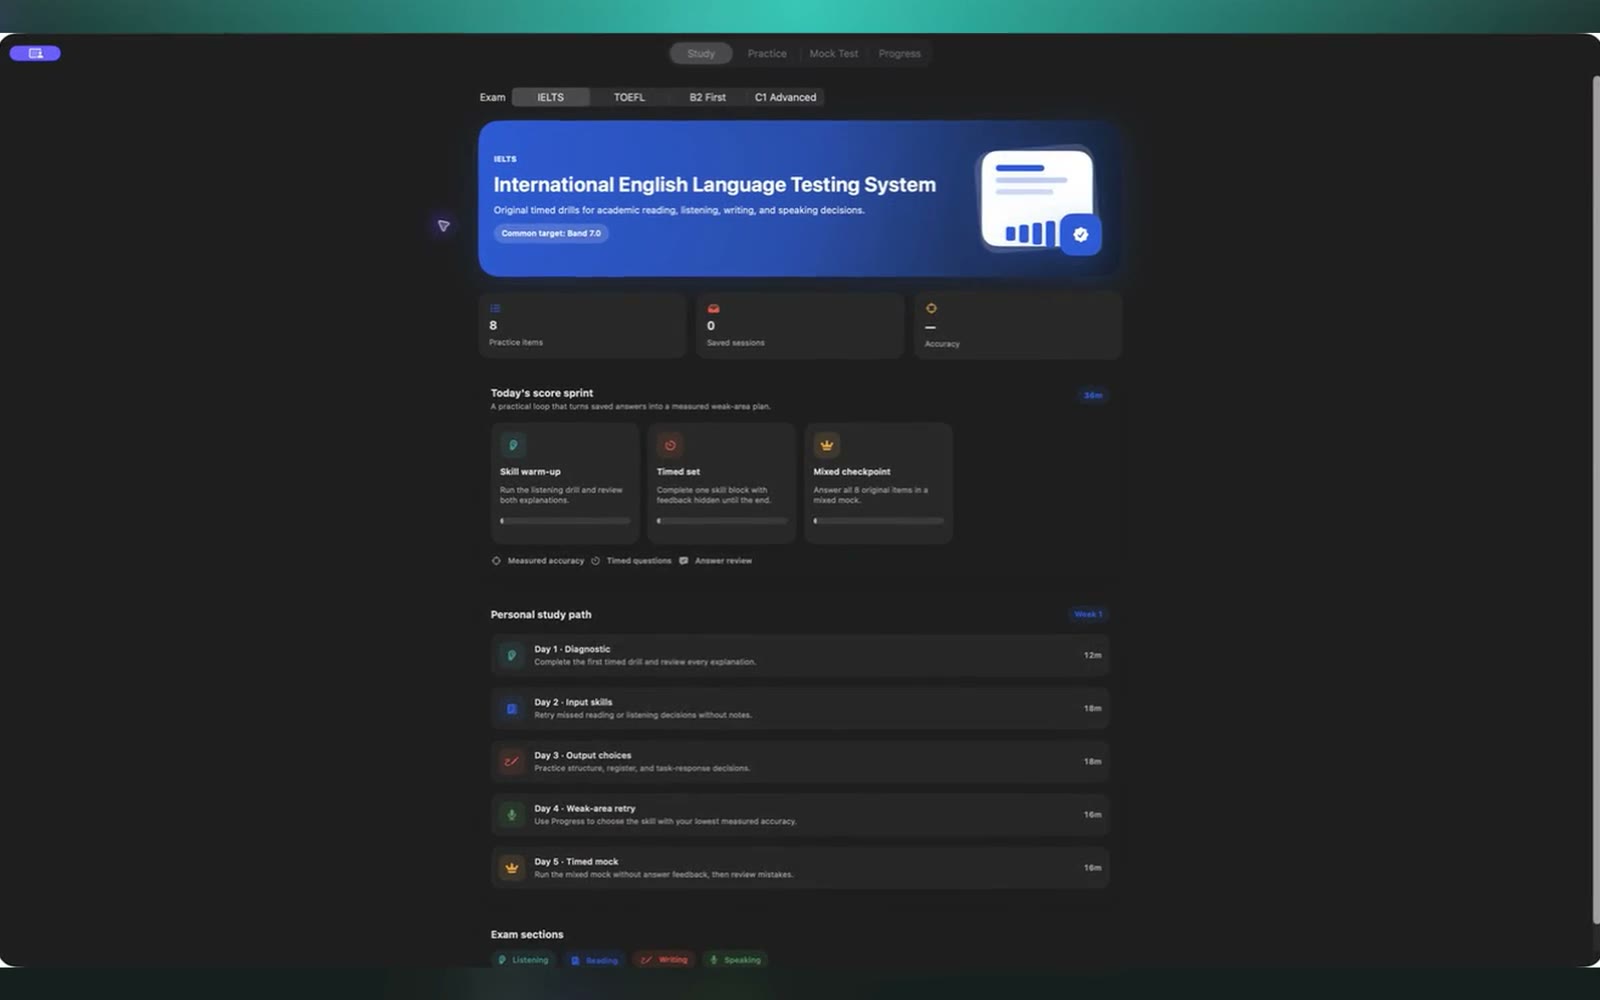This screenshot has width=1600, height=1000.
Task: Click the 12m duration on Day 1
Action: (x=1092, y=656)
